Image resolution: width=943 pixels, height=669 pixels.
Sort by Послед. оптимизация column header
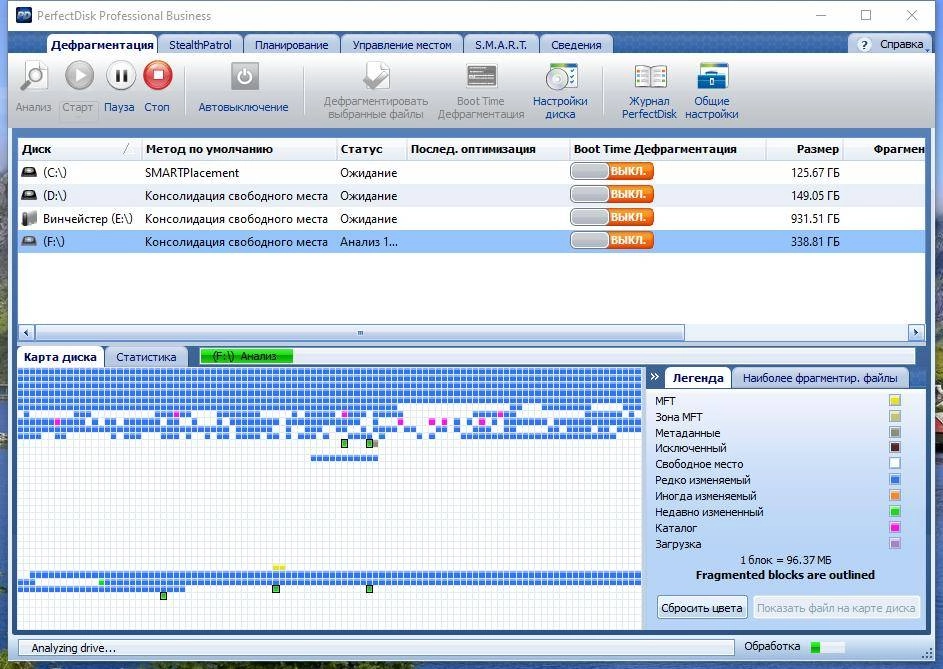click(488, 149)
